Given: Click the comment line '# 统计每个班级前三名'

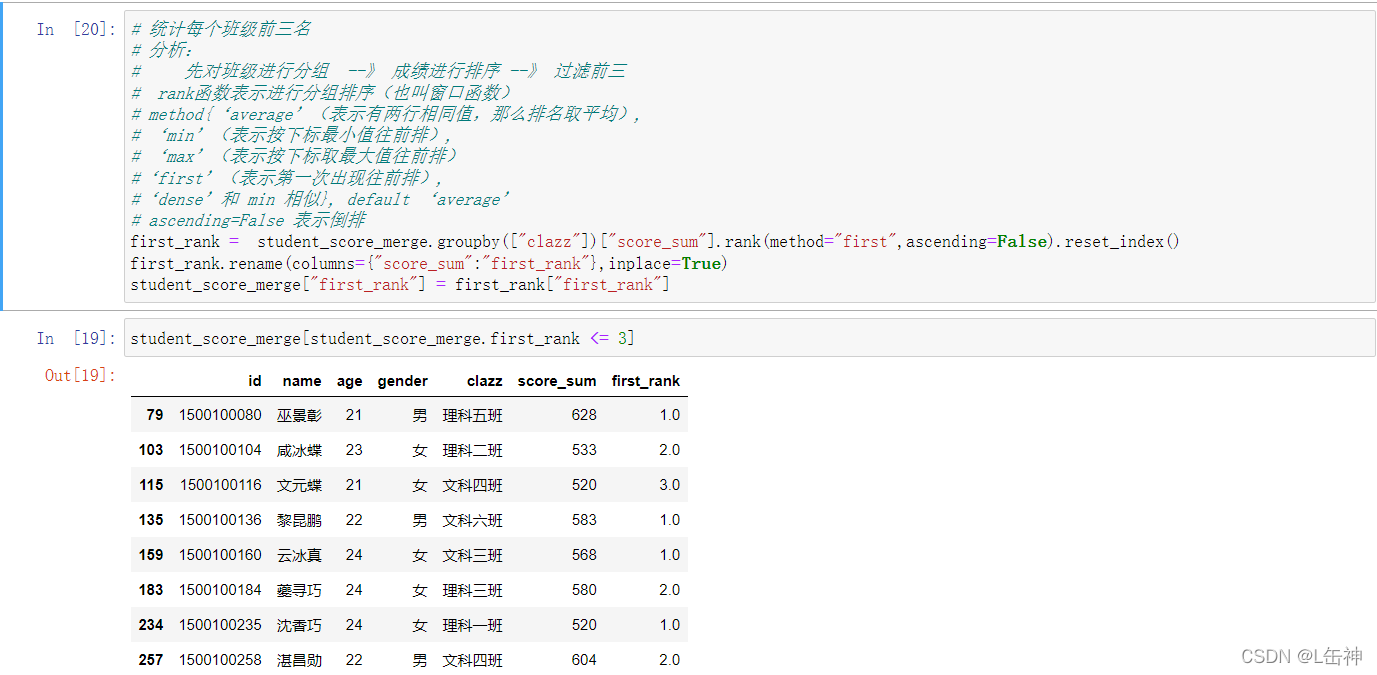Looking at the screenshot, I should click(221, 29).
